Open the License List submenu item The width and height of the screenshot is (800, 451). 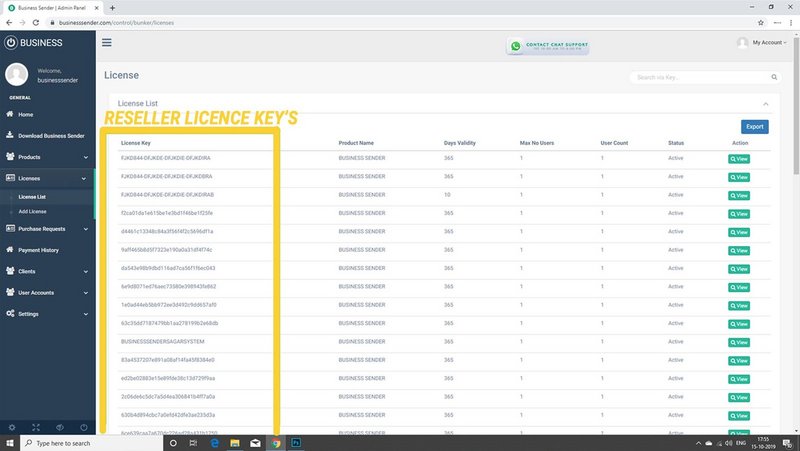(32, 196)
